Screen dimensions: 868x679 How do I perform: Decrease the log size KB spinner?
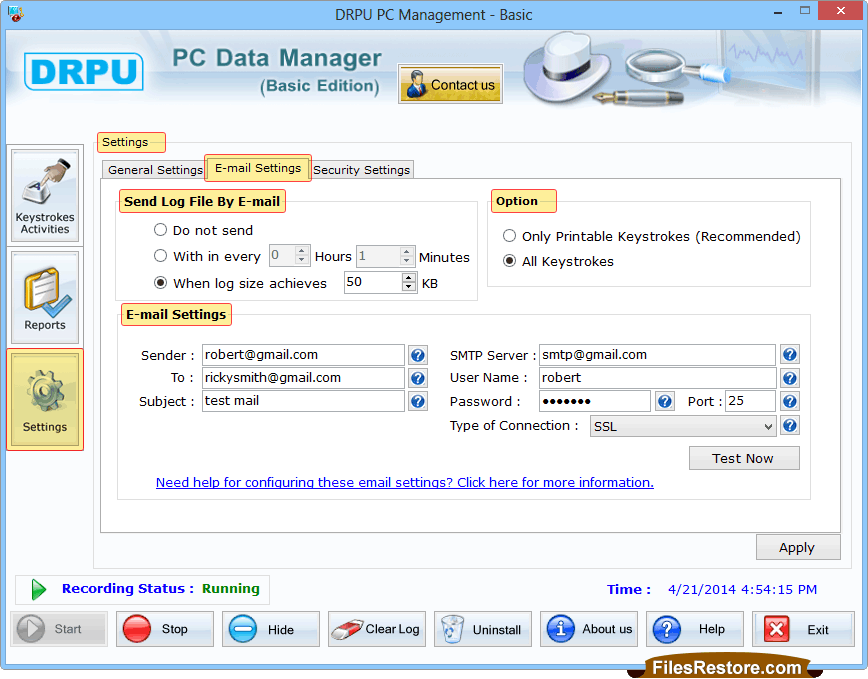click(409, 287)
